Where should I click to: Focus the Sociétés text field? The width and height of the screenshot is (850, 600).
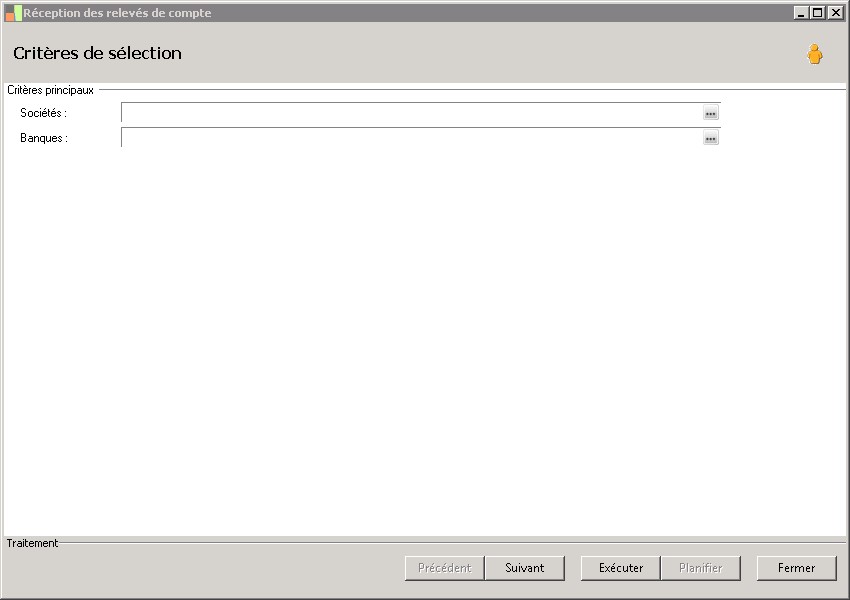[x=412, y=113]
